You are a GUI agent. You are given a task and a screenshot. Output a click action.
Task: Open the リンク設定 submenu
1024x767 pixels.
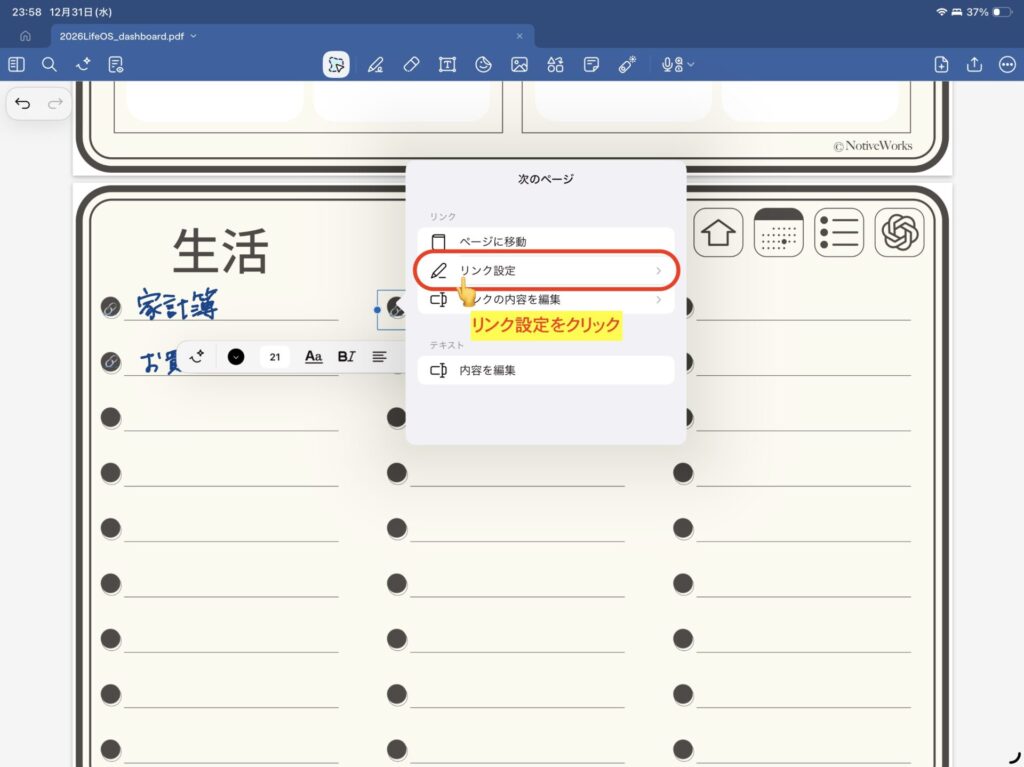546,271
